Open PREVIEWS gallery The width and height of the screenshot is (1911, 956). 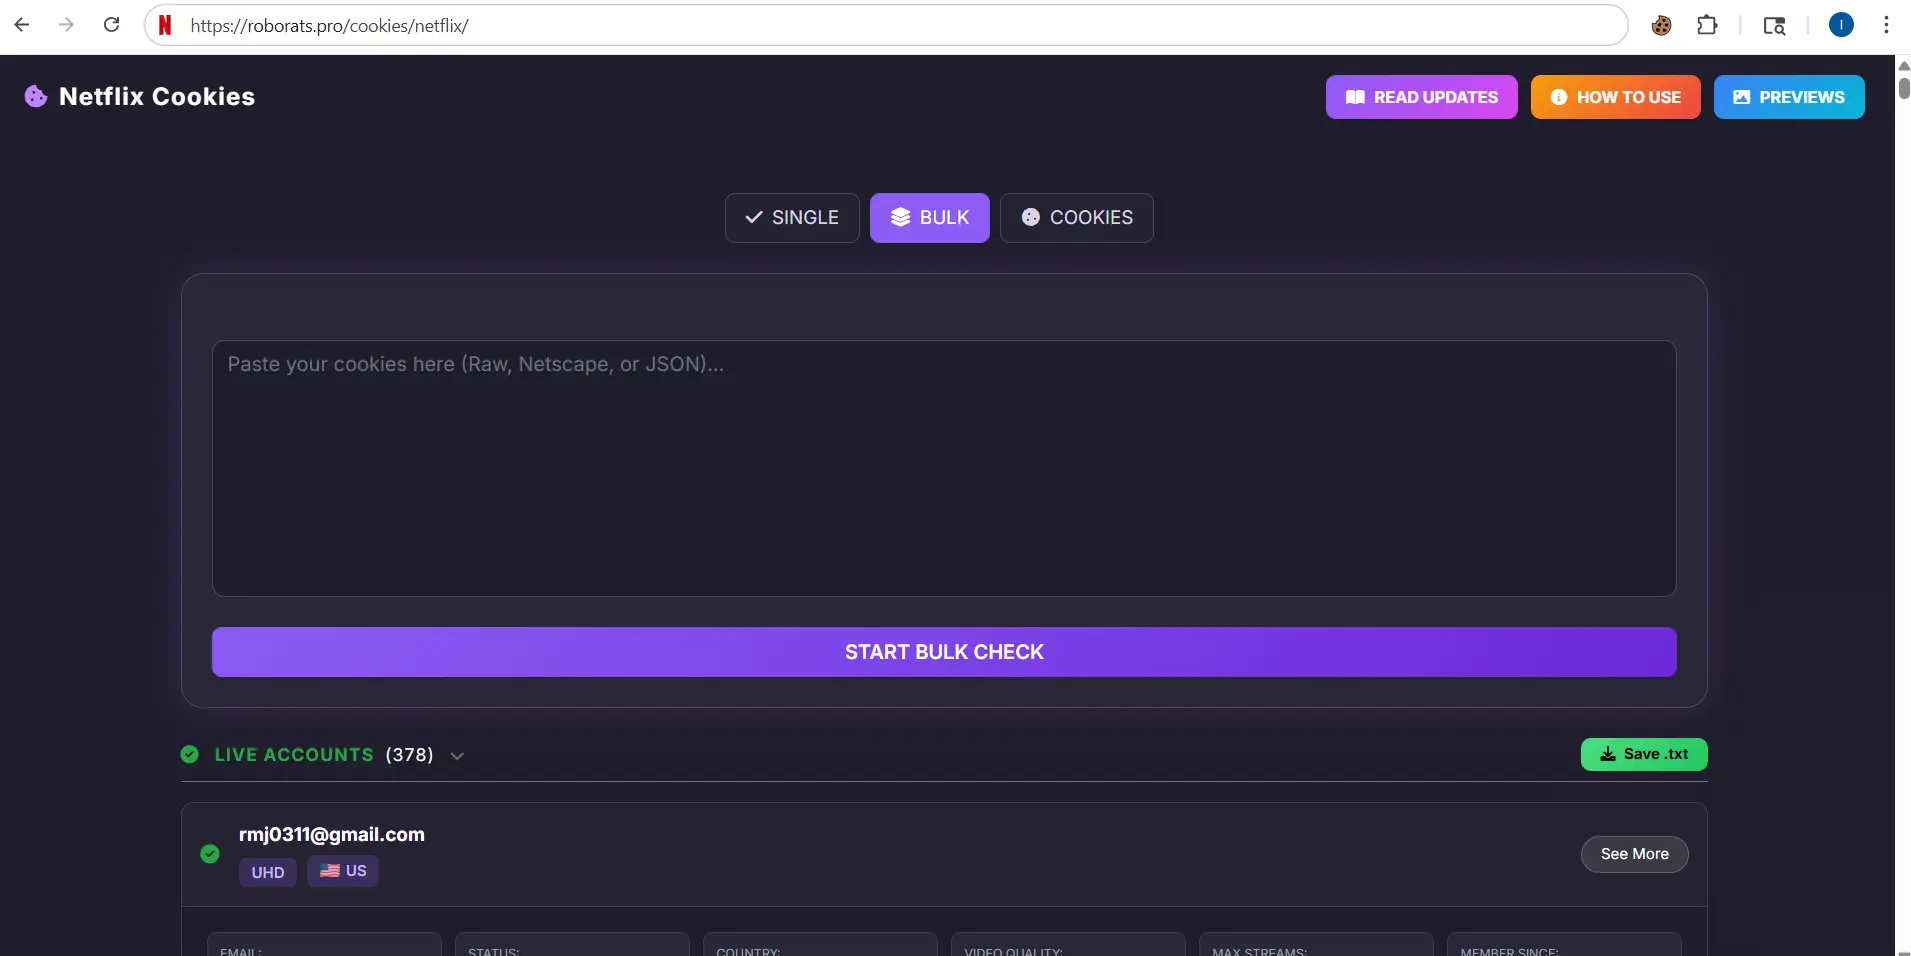coord(1789,97)
